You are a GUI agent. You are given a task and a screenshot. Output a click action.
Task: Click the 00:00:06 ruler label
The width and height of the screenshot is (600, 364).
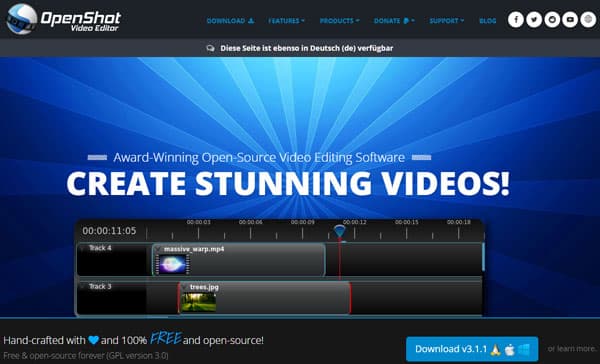[251, 222]
